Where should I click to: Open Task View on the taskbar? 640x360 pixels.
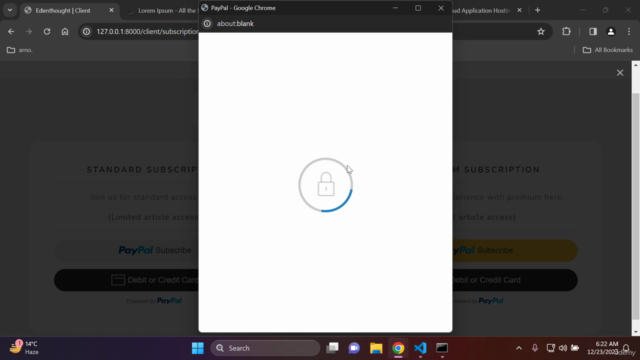pos(332,348)
